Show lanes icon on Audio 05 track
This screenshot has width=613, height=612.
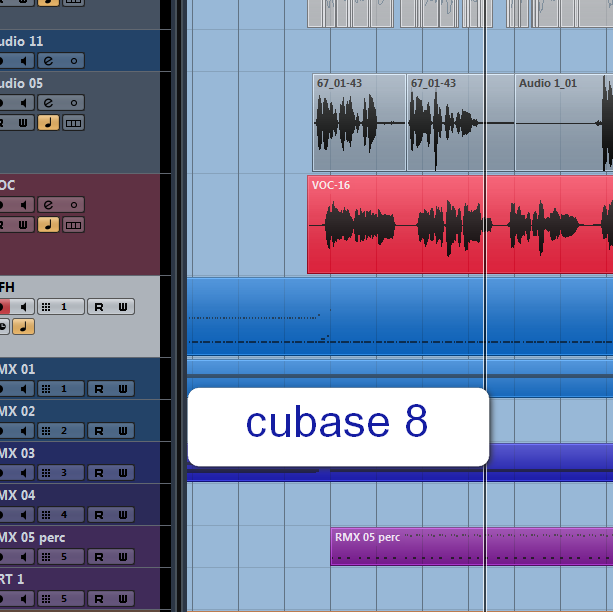(x=73, y=123)
